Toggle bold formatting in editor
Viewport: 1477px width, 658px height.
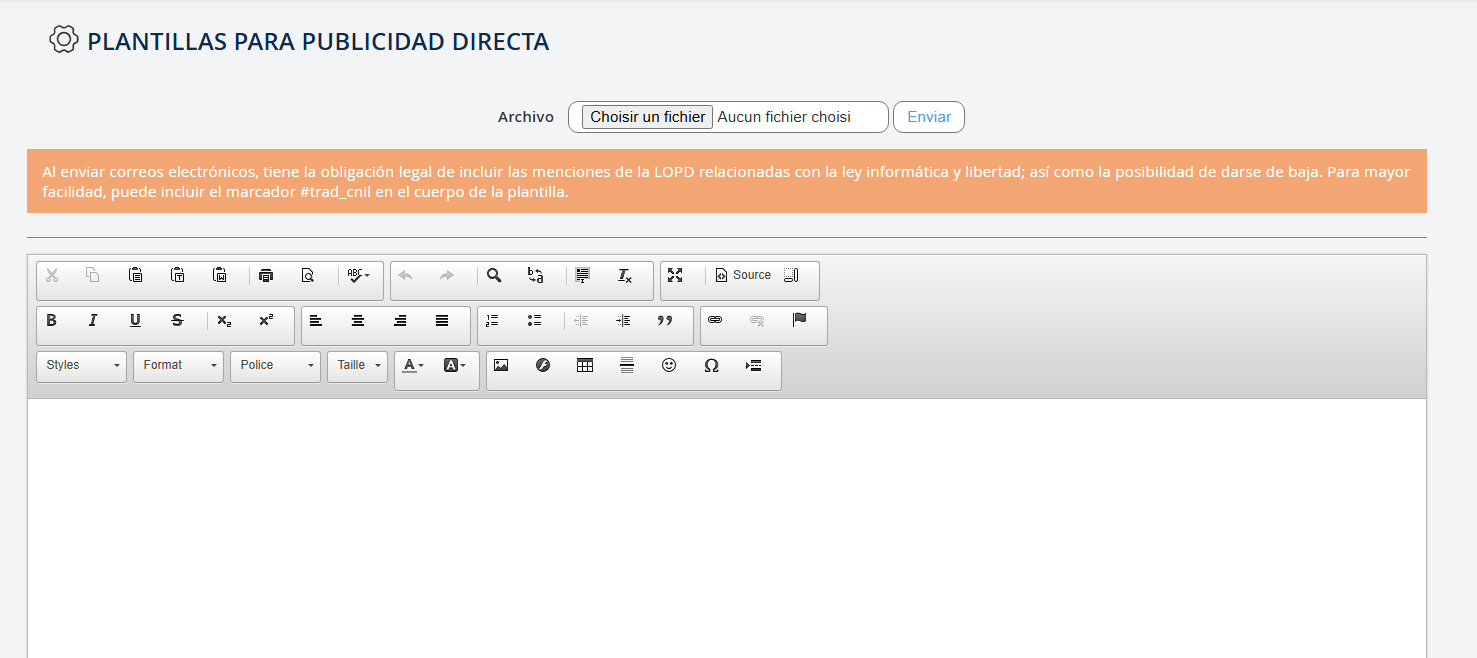[52, 321]
